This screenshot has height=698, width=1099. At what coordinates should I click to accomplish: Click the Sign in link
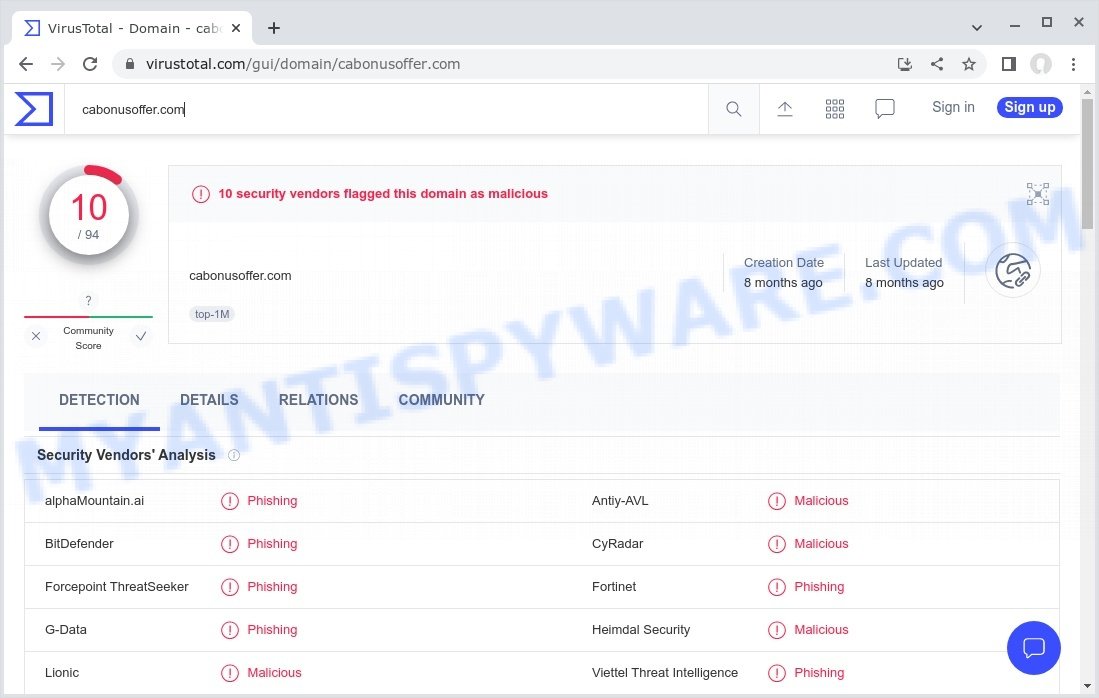[x=953, y=107]
